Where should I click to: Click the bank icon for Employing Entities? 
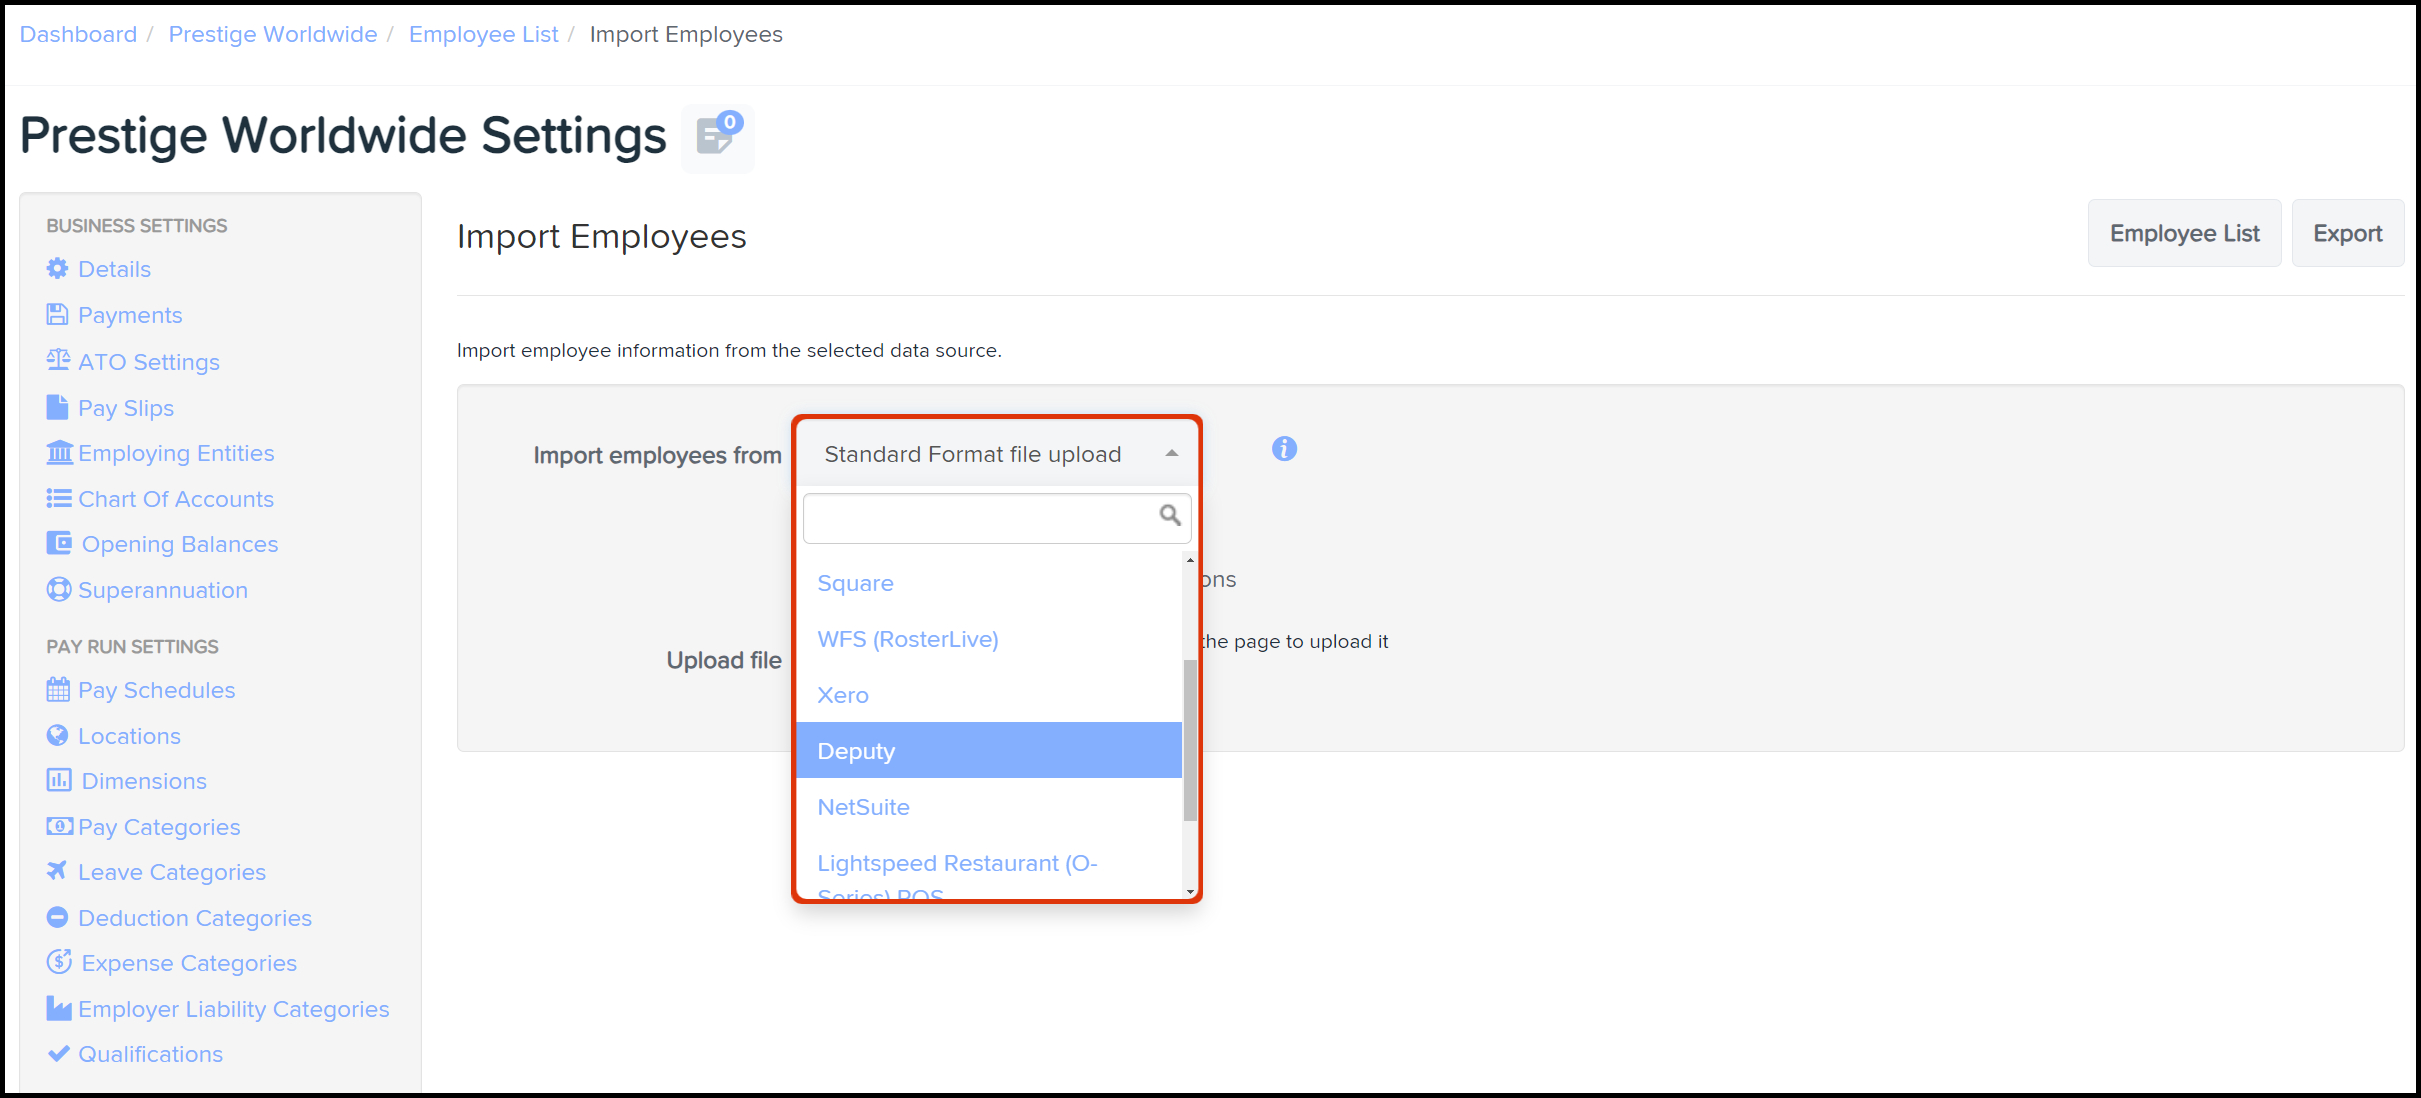[x=59, y=453]
